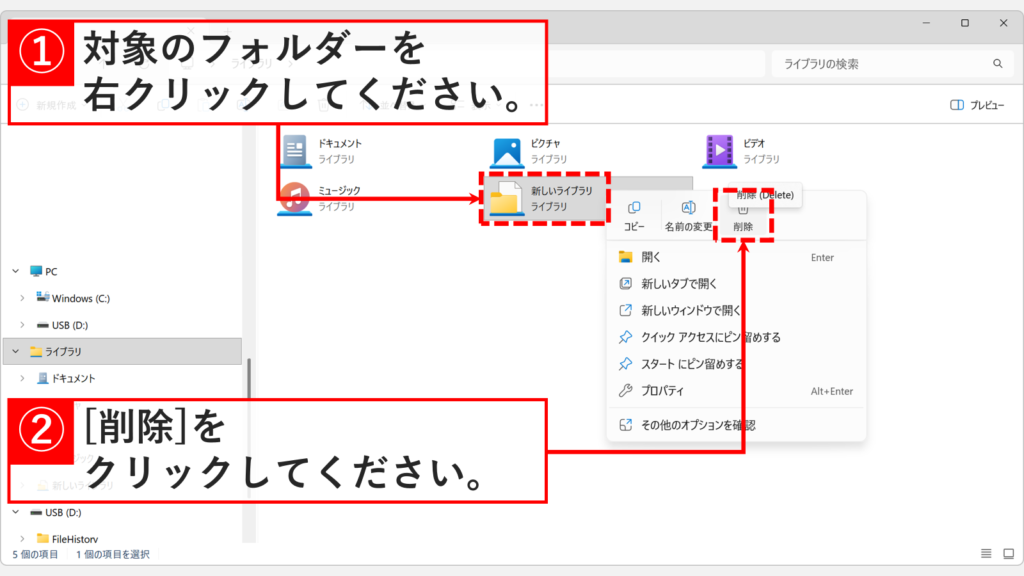
Task: Choose 新しいウィンドウで開く menu entry
Action: (736, 310)
